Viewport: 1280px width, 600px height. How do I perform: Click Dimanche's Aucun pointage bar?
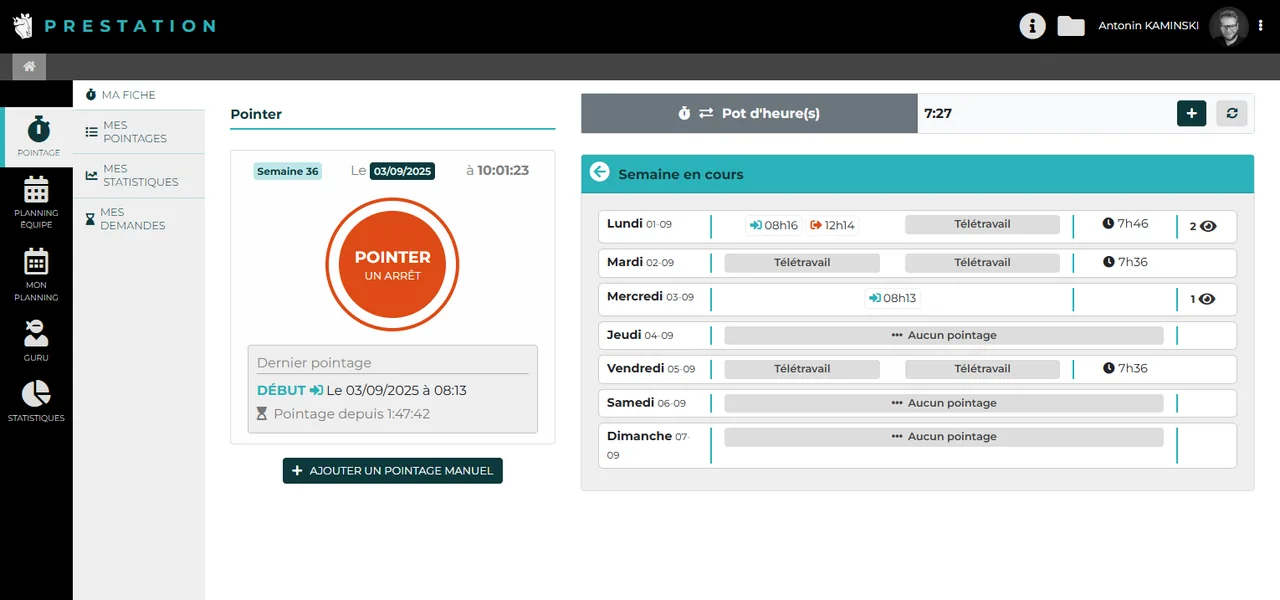pyautogui.click(x=944, y=437)
